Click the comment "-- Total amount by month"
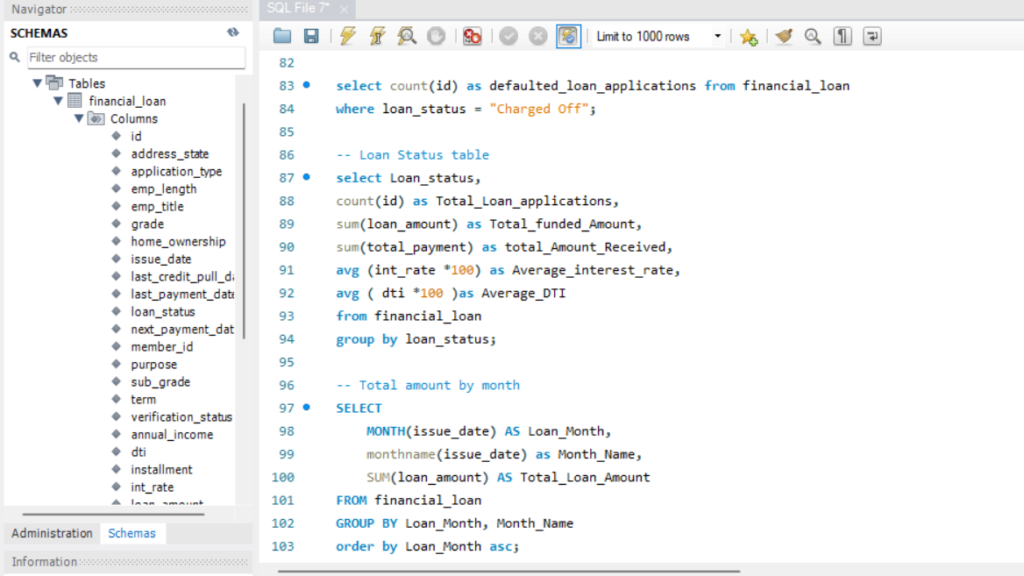Screen dimensions: 1024x576 (428, 385)
